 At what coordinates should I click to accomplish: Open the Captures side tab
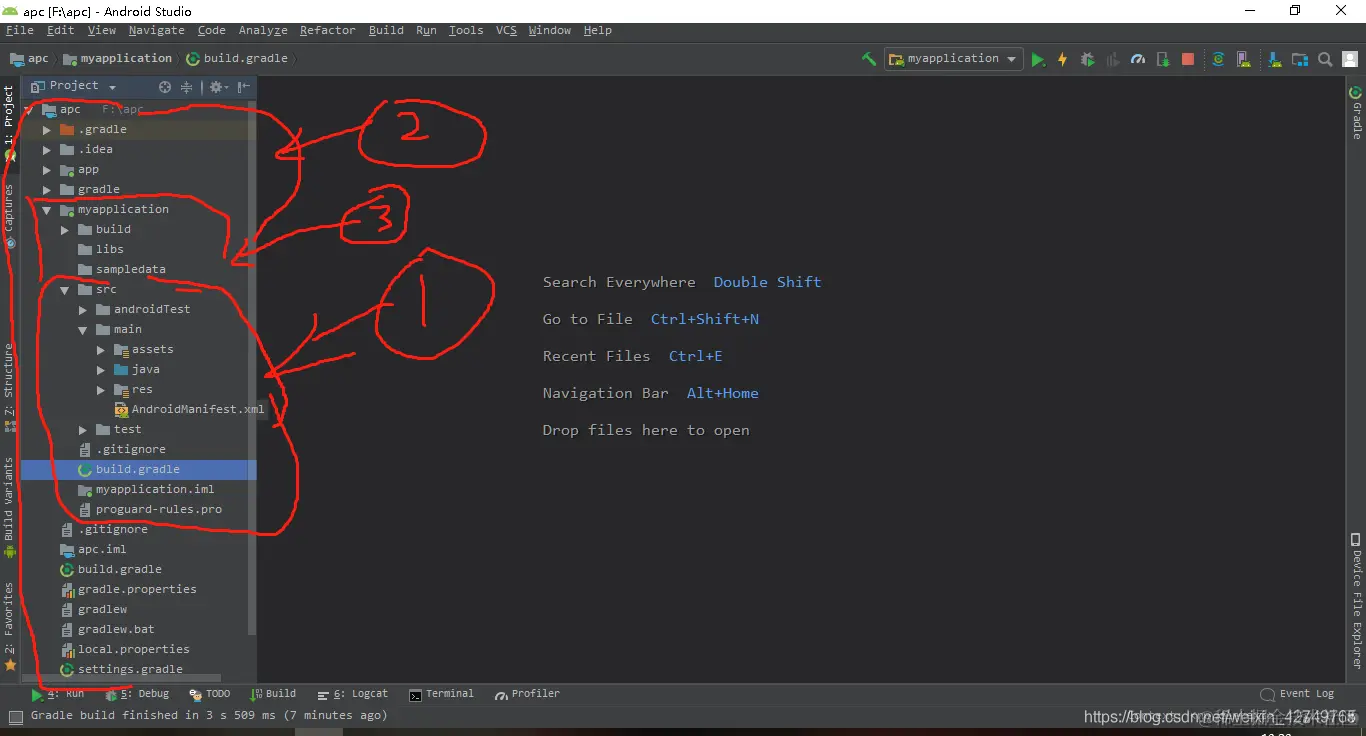(x=9, y=215)
